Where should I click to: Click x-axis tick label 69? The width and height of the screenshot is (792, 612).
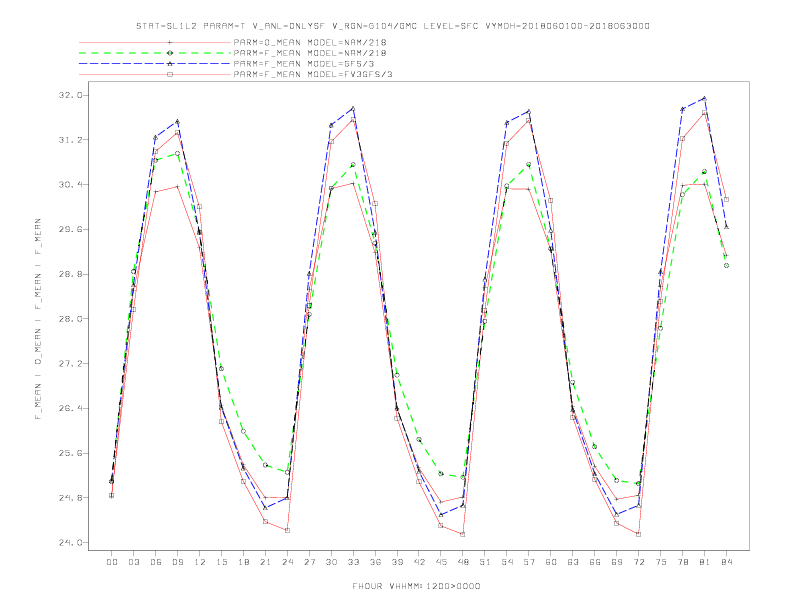pos(617,562)
